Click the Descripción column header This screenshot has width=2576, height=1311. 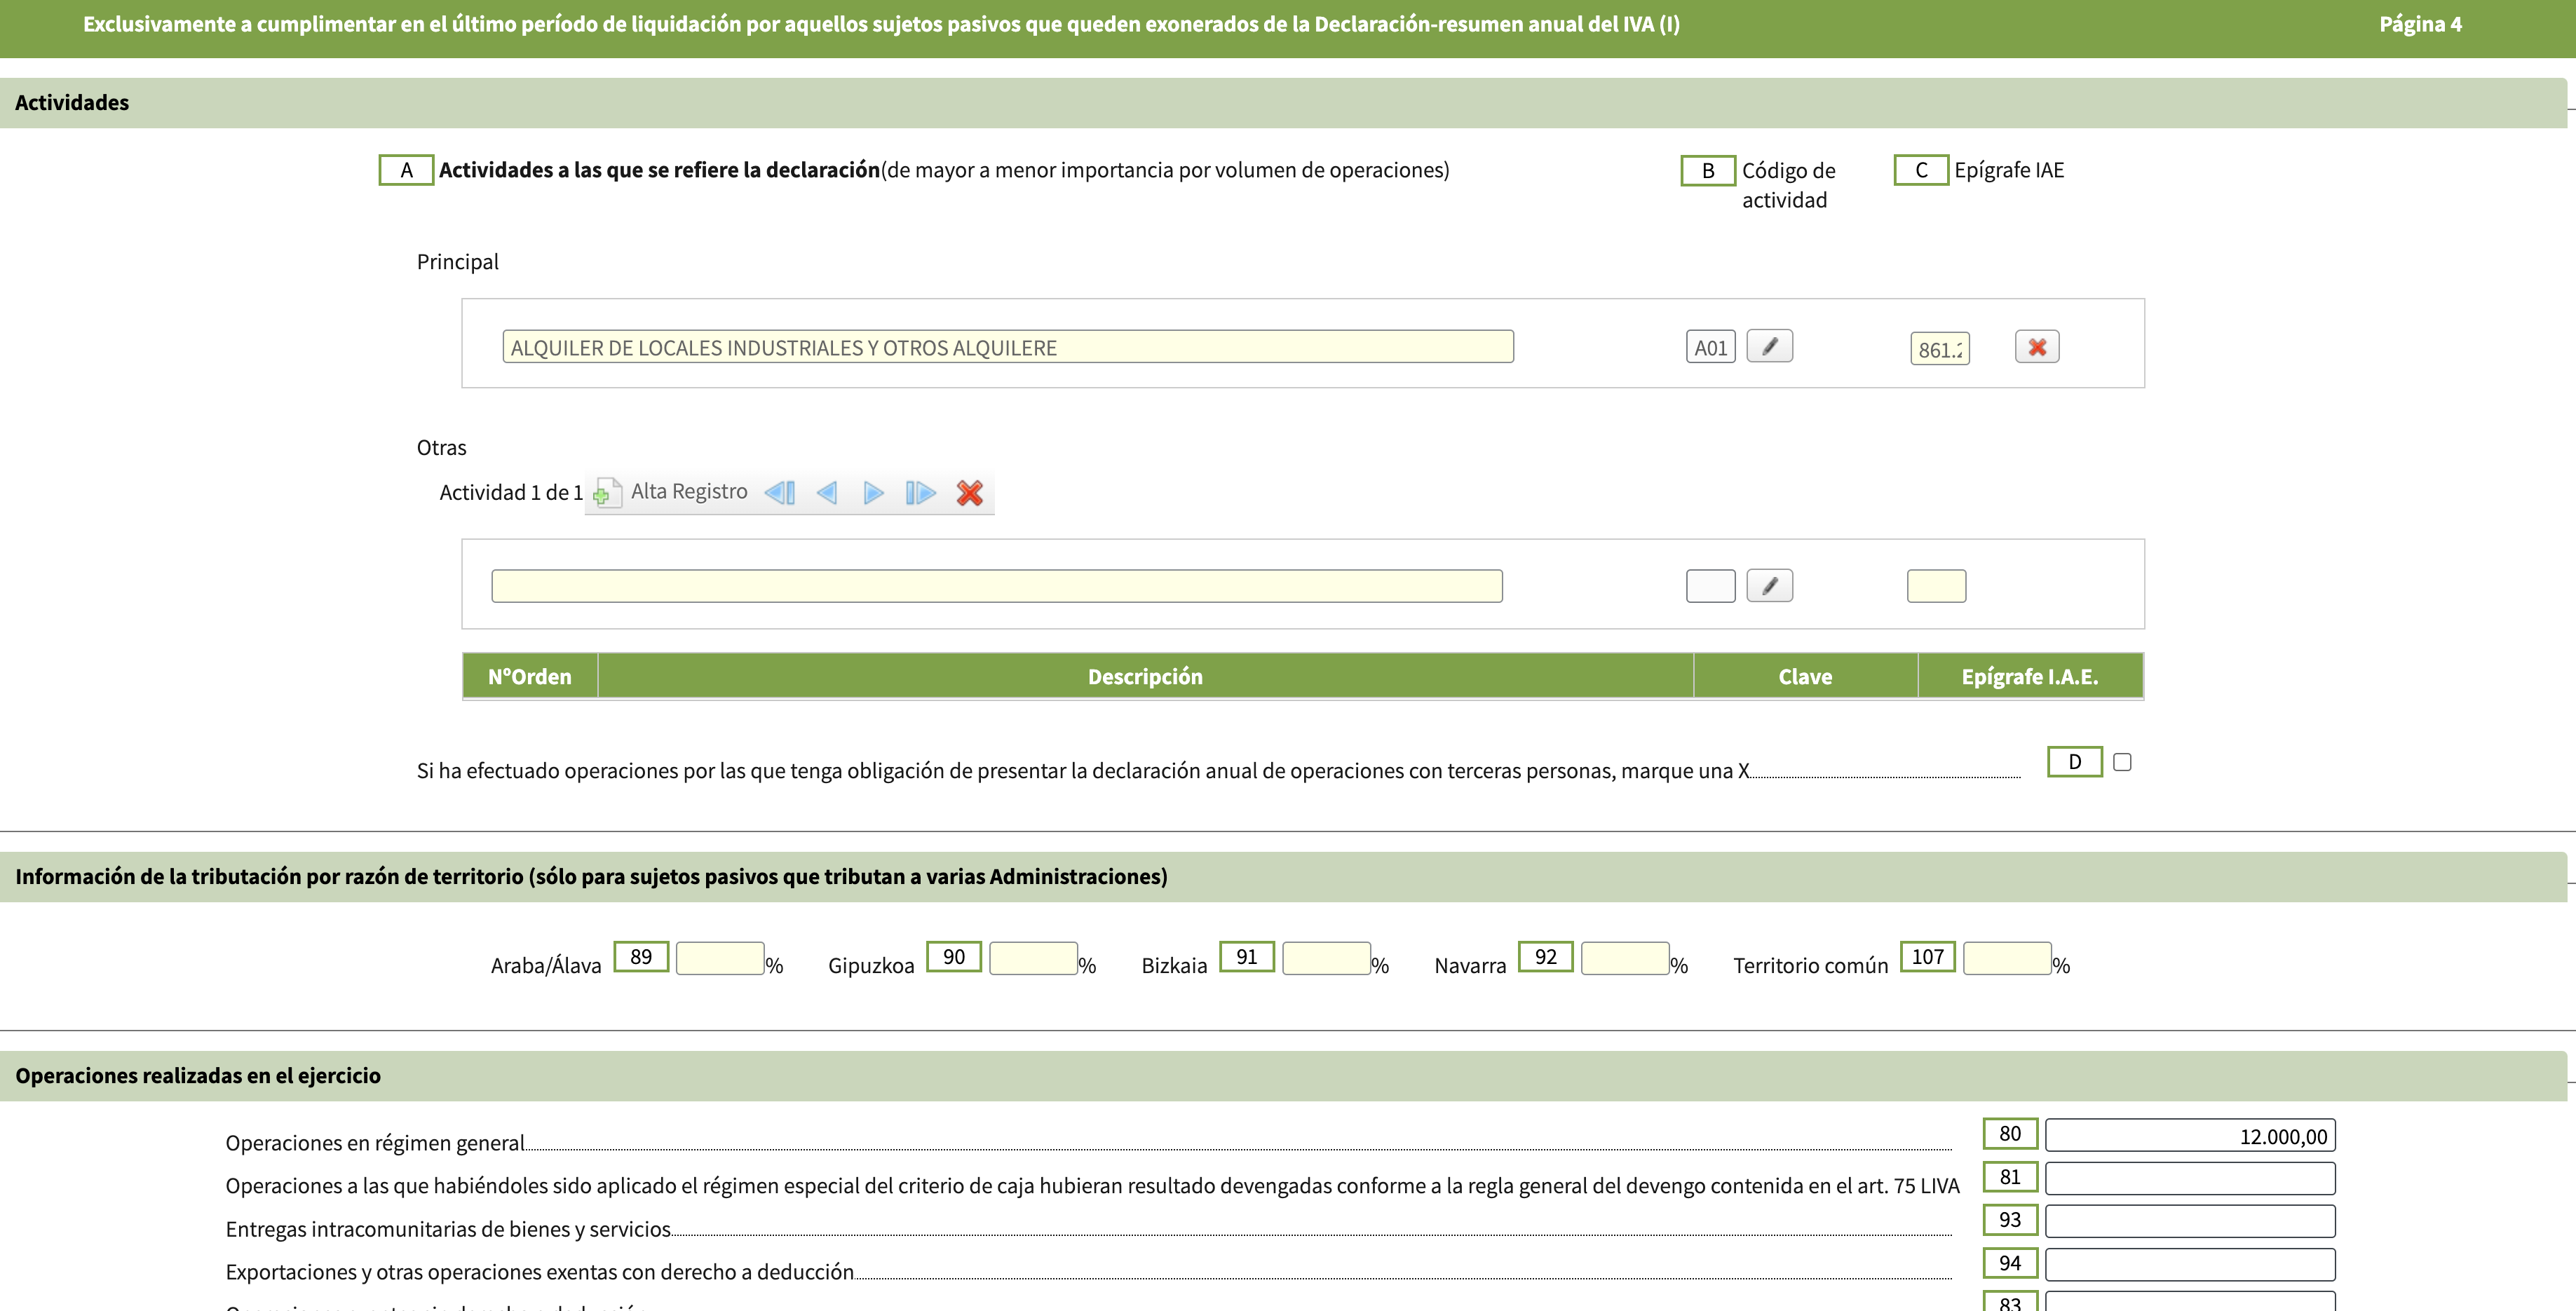(1145, 676)
